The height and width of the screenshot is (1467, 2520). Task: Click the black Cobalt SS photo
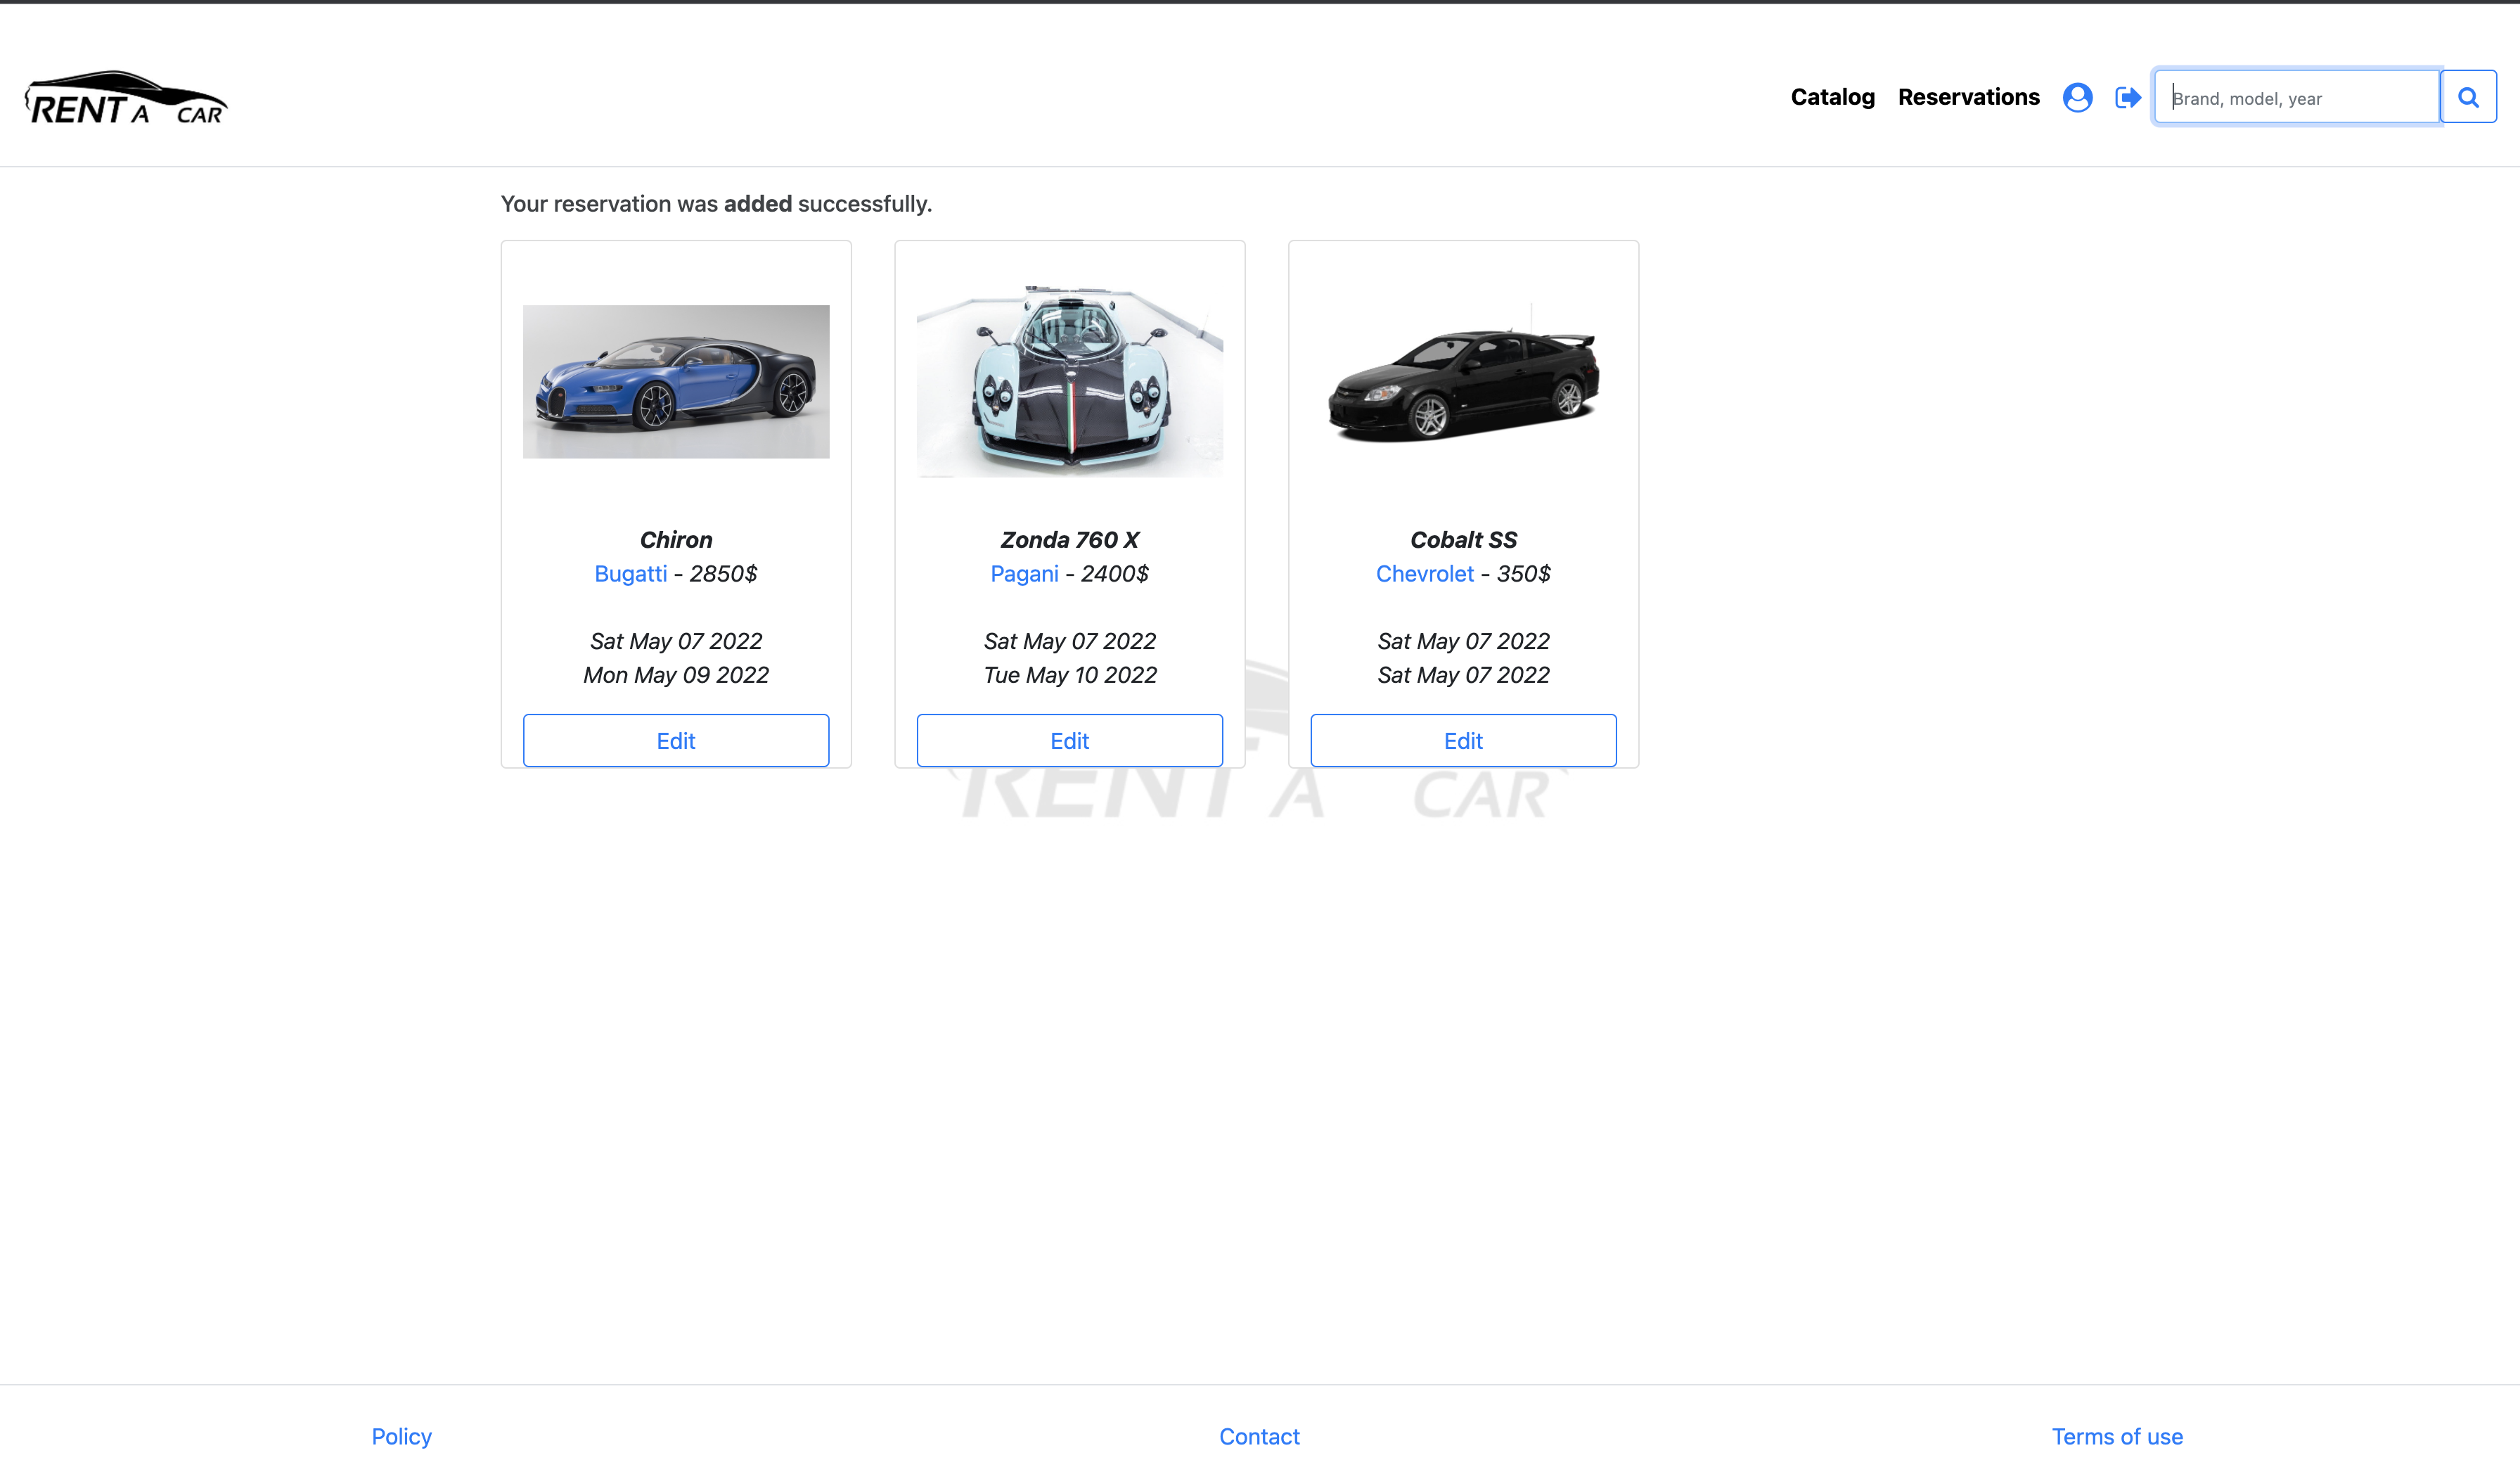click(x=1462, y=381)
